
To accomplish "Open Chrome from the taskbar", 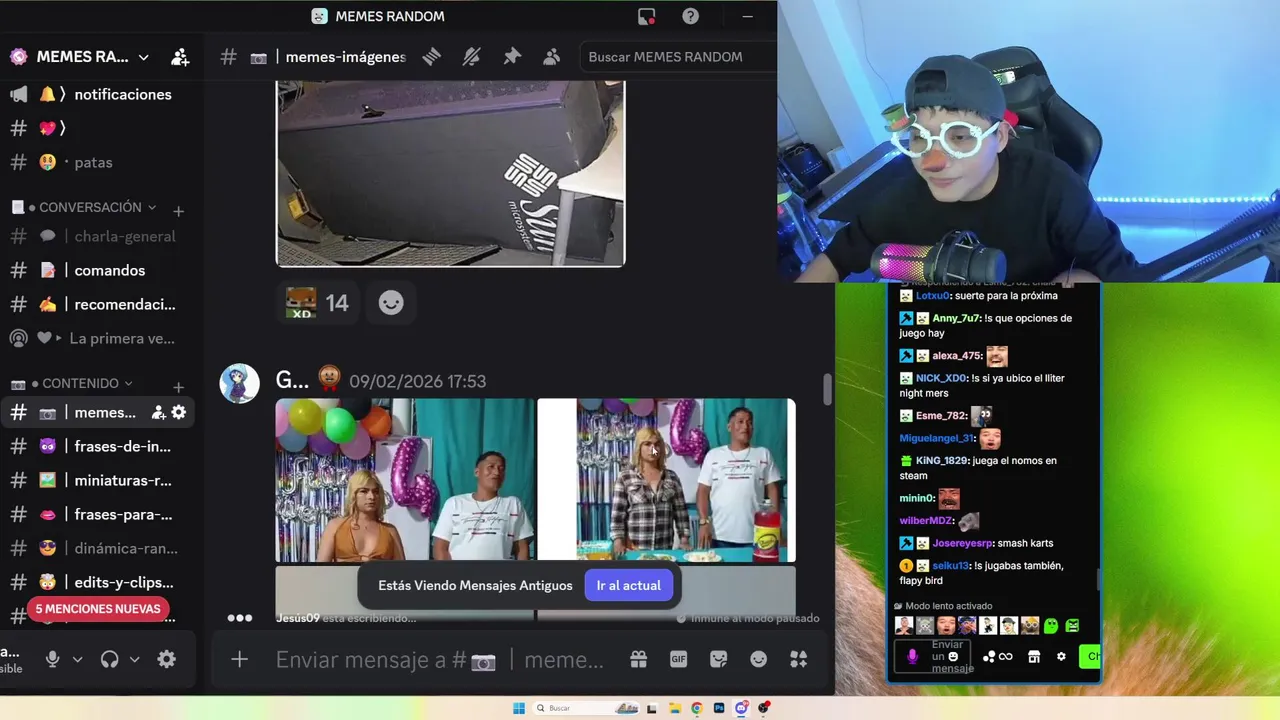I will (696, 708).
